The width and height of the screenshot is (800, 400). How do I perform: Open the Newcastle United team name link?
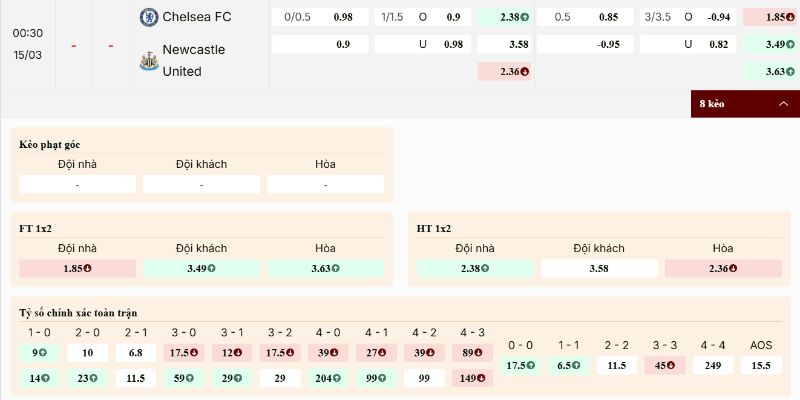(194, 60)
